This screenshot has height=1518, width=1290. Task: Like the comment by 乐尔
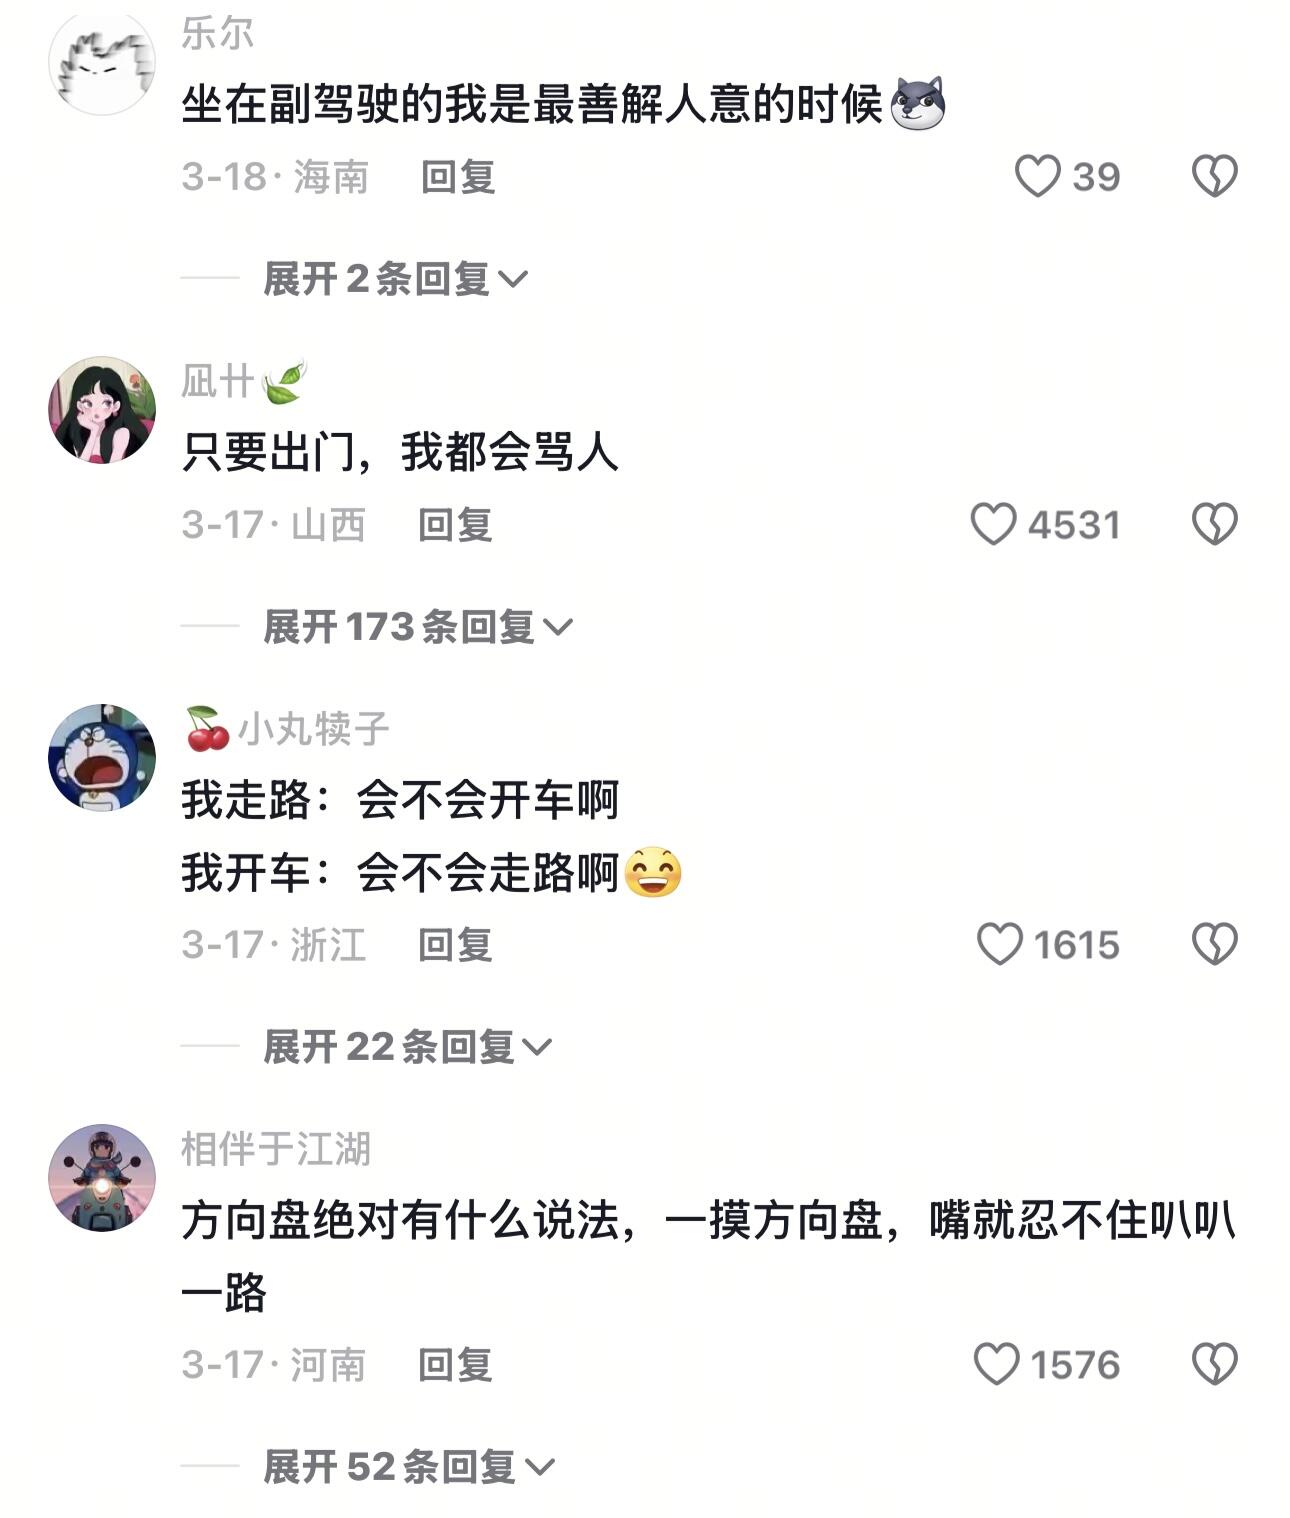click(x=1037, y=176)
